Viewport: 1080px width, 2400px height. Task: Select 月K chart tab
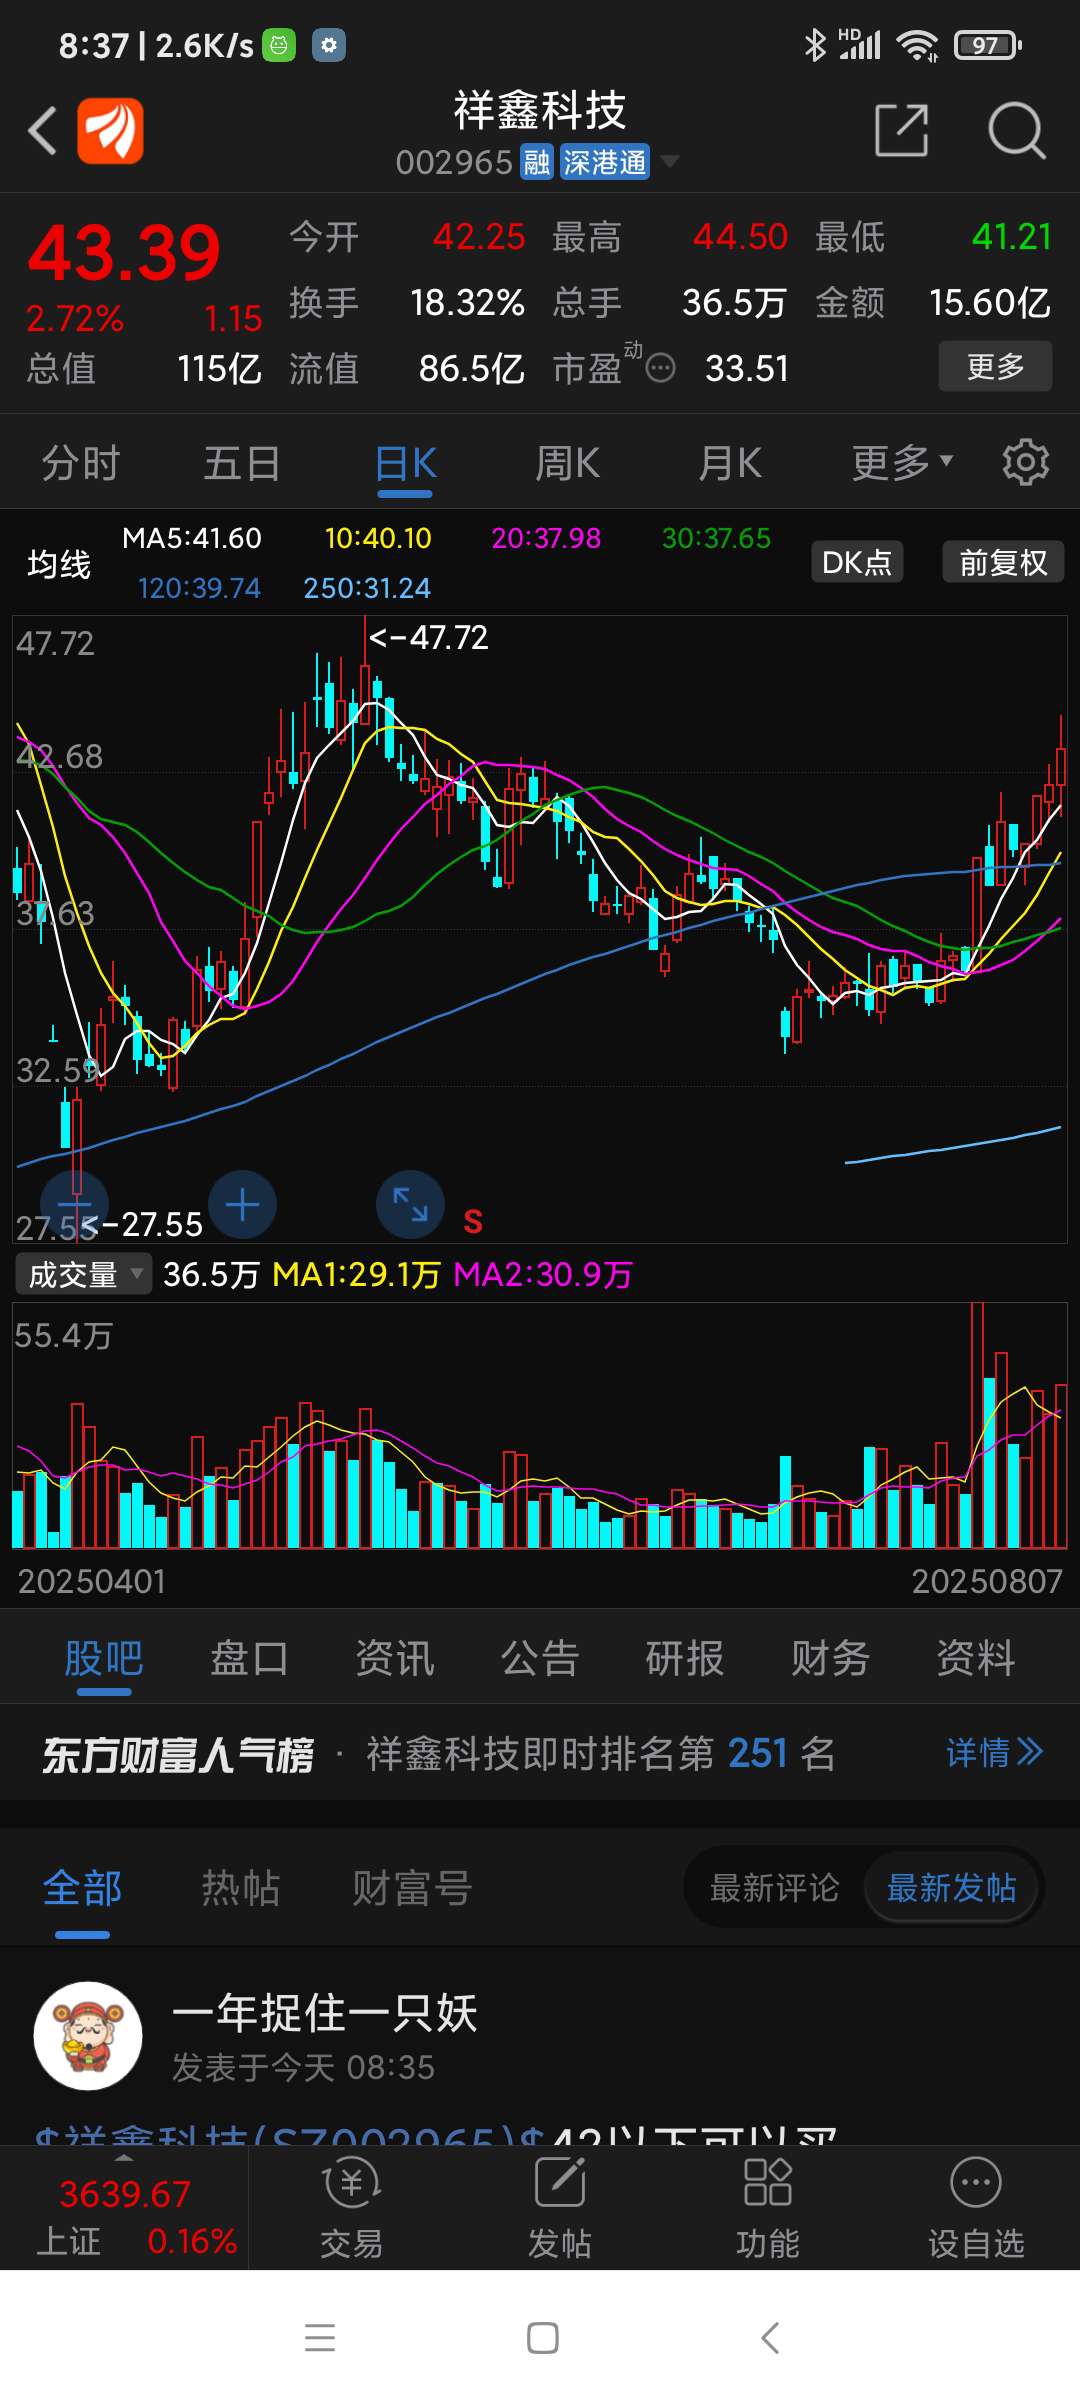(730, 463)
